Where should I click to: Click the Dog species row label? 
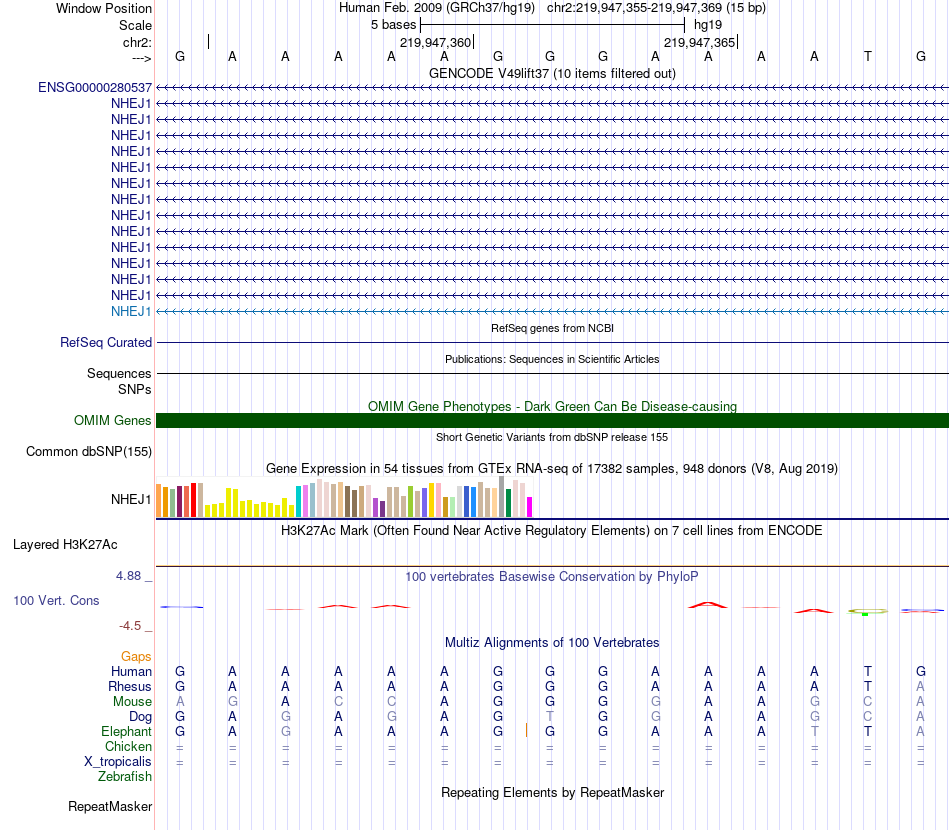(x=140, y=717)
